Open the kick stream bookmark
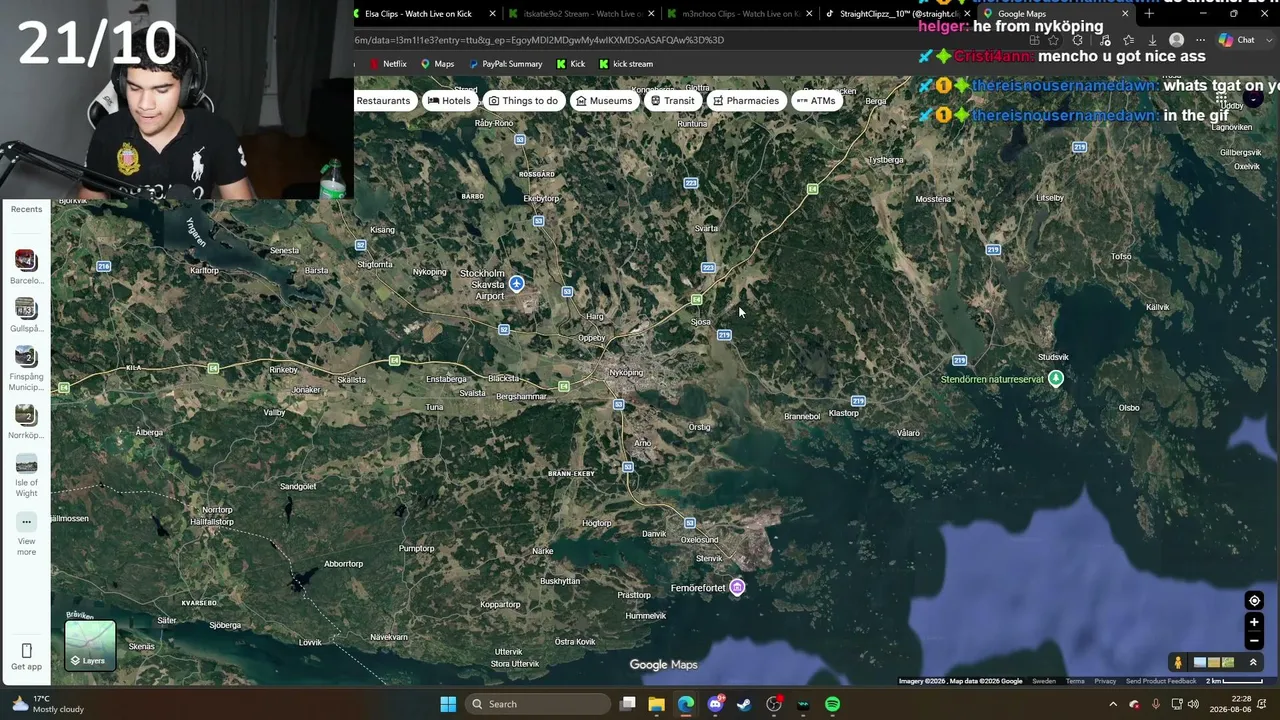 click(x=625, y=64)
